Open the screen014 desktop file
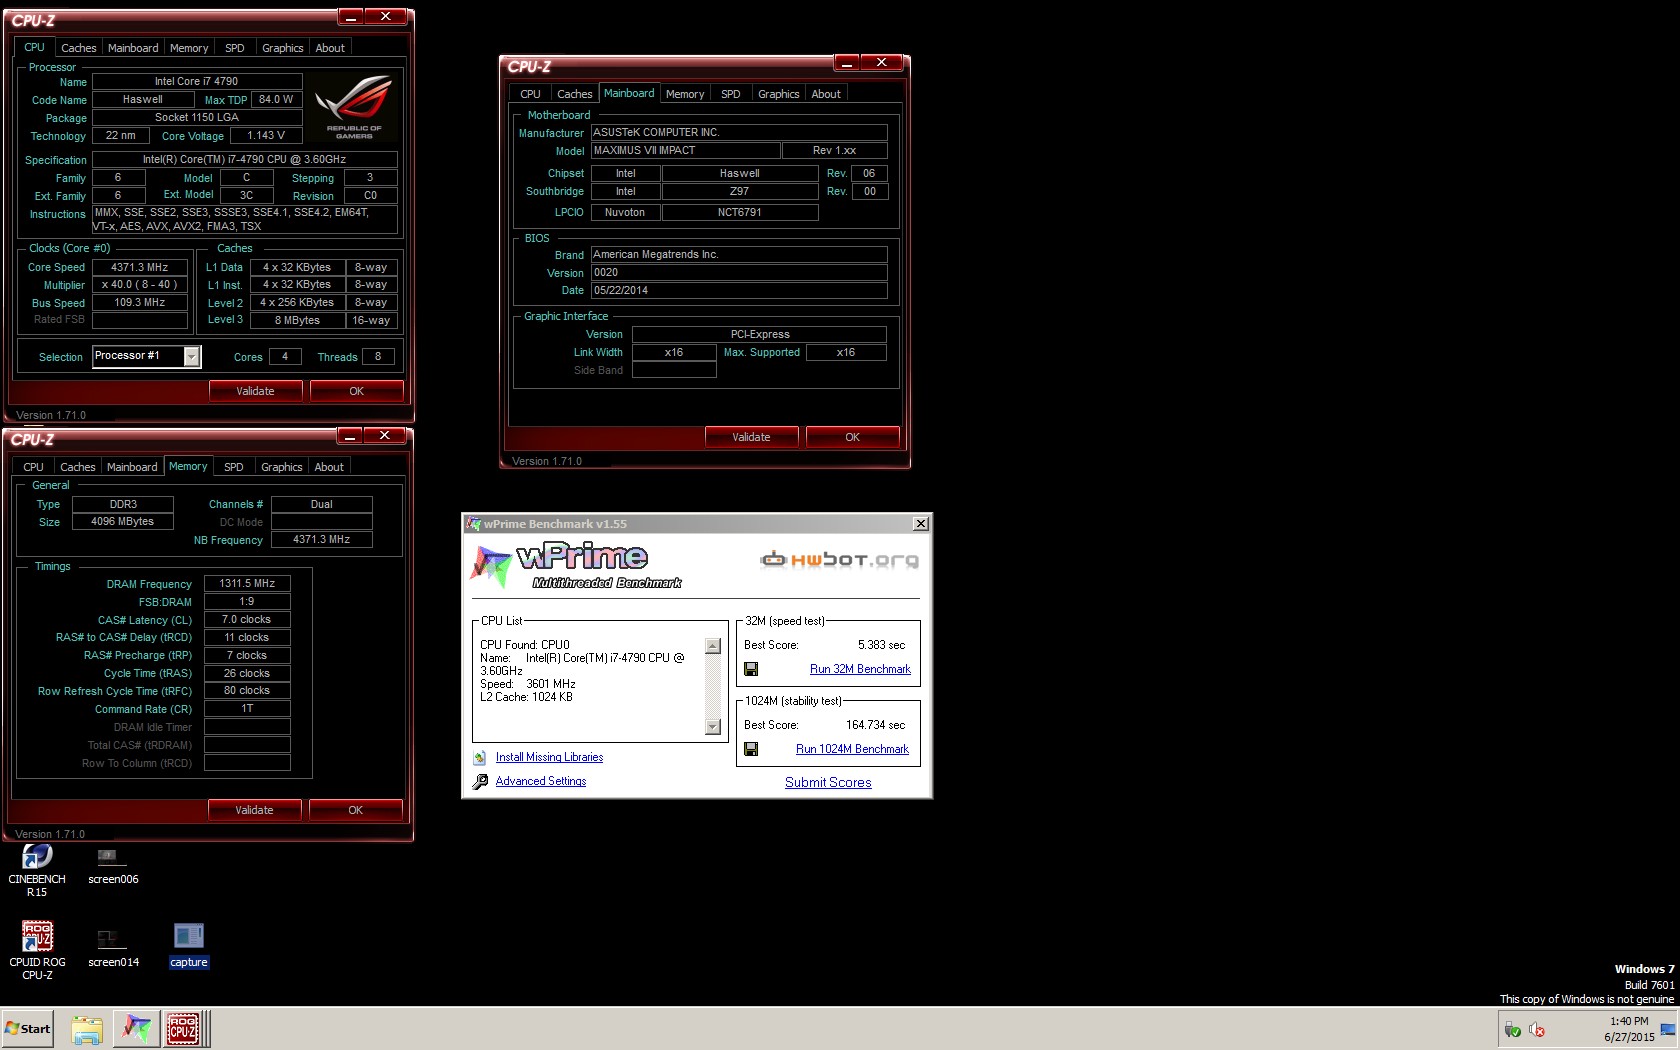Viewport: 1680px width, 1050px height. pyautogui.click(x=113, y=948)
